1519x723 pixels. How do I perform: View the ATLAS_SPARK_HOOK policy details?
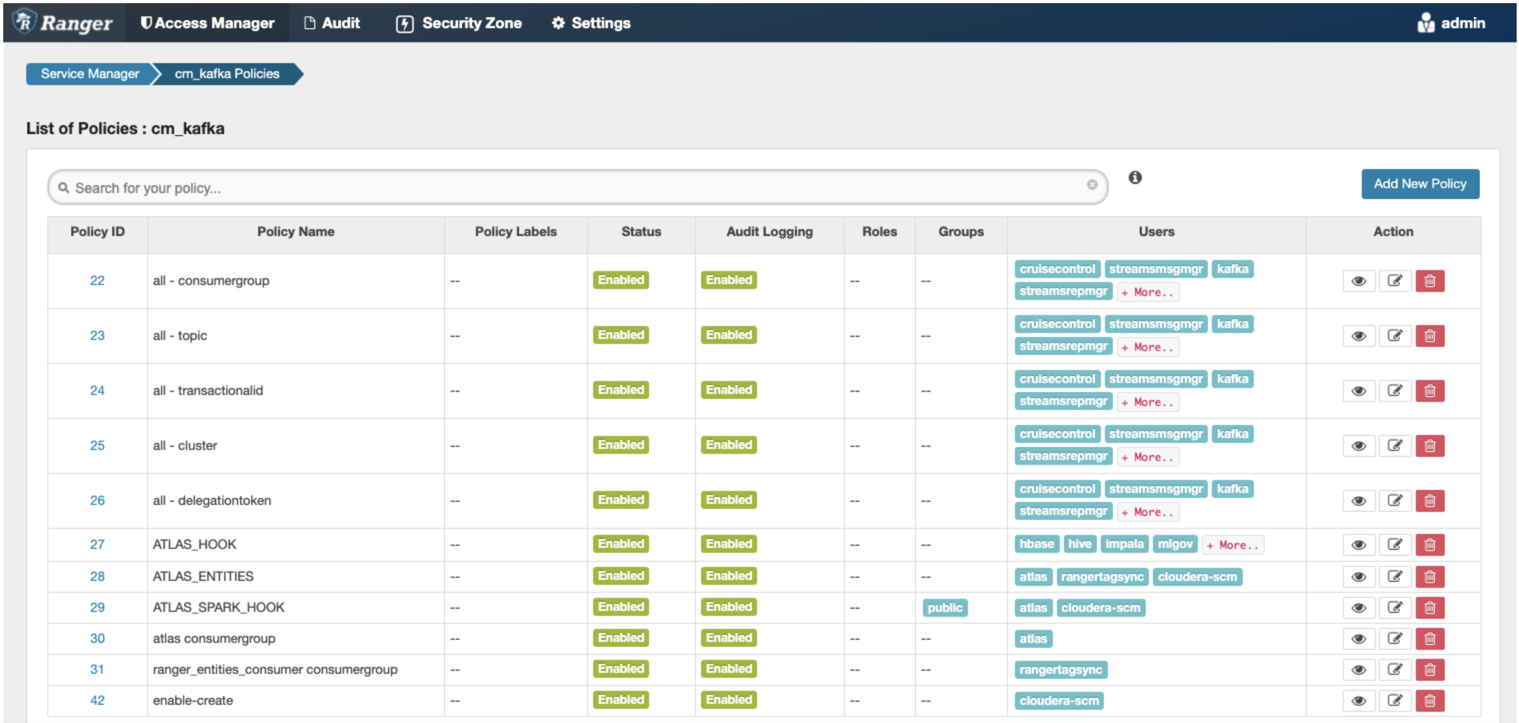1358,608
